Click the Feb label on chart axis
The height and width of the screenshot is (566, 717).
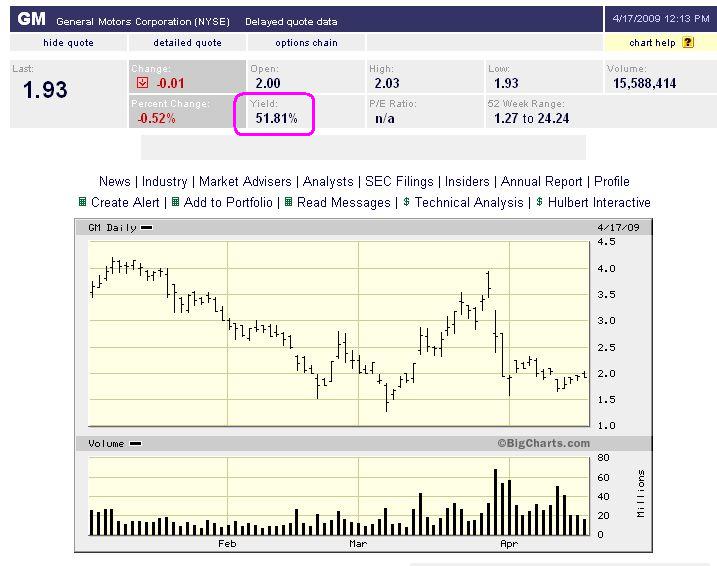(227, 544)
